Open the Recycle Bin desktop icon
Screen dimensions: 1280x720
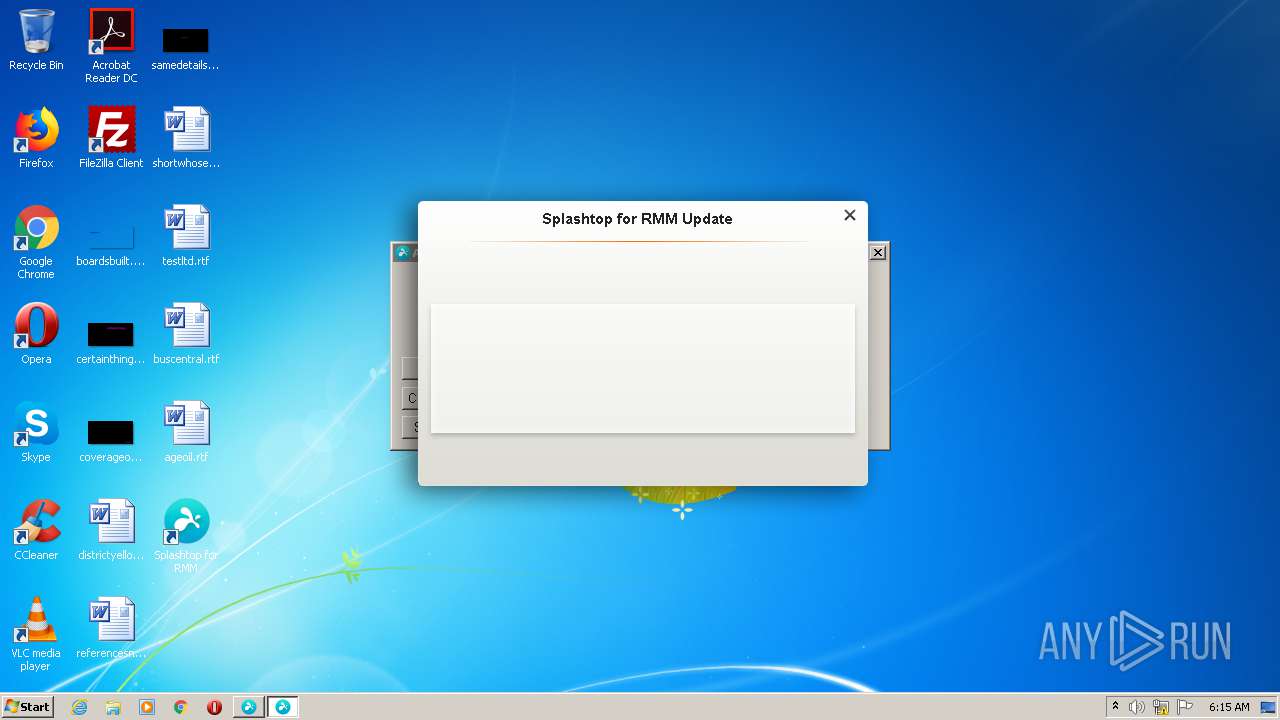pyautogui.click(x=36, y=40)
